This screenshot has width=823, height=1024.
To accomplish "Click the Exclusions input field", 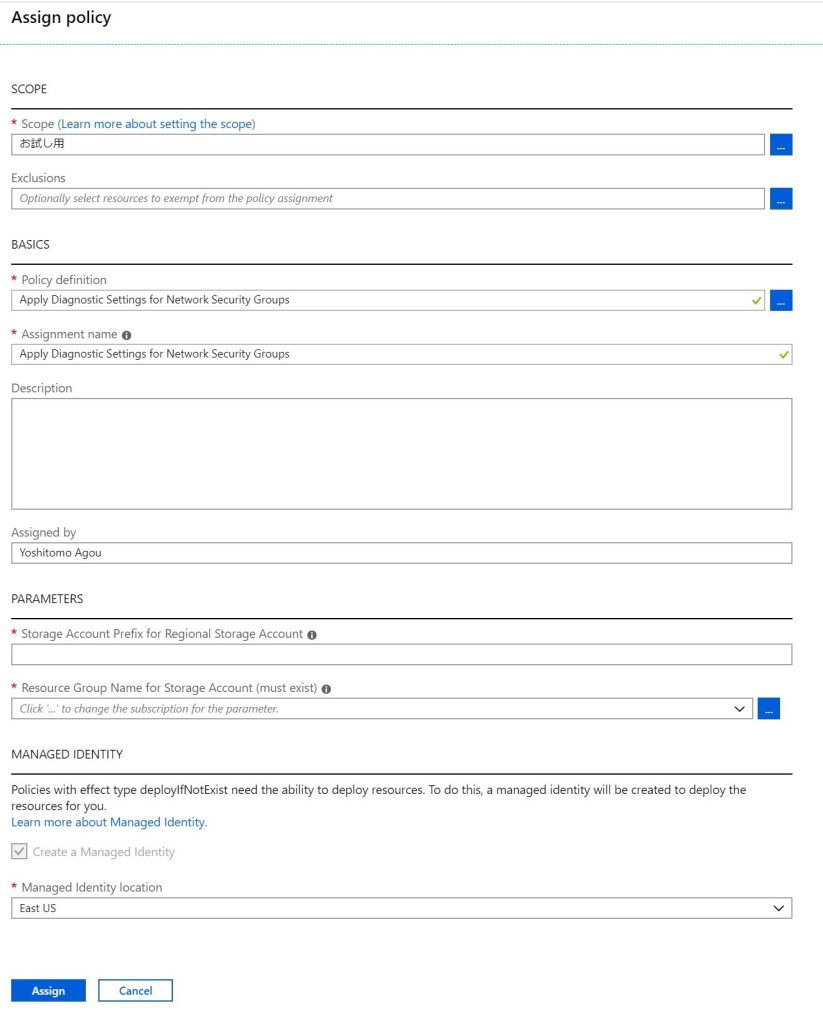I will click(x=388, y=199).
